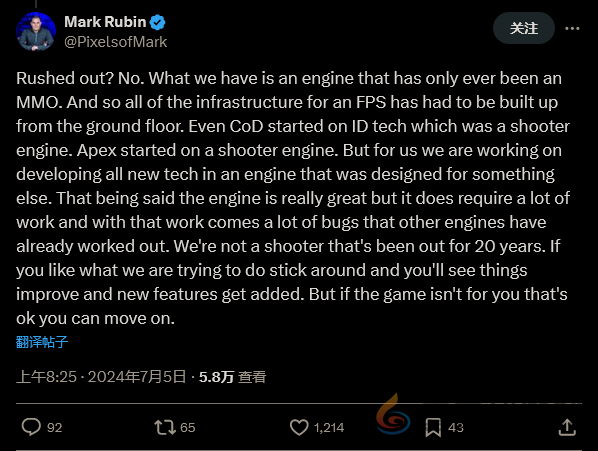Click the 65 reposts count
The height and width of the screenshot is (451, 598).
(x=188, y=427)
